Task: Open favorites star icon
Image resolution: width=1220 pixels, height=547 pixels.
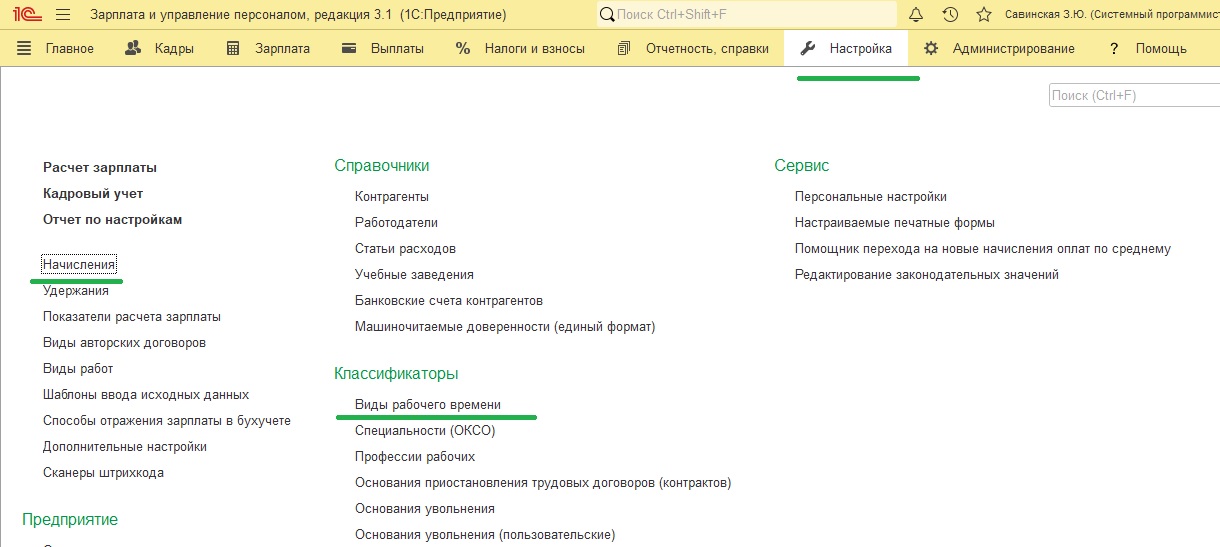Action: coord(984,15)
